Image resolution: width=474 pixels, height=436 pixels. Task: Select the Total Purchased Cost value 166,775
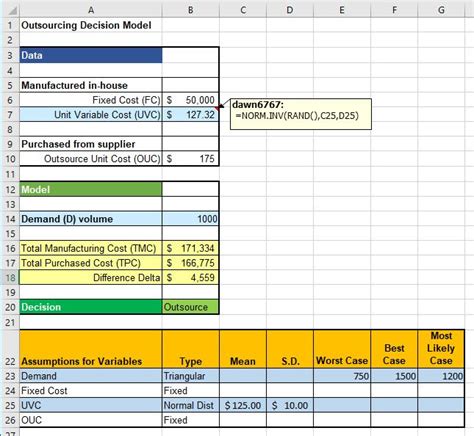(191, 263)
